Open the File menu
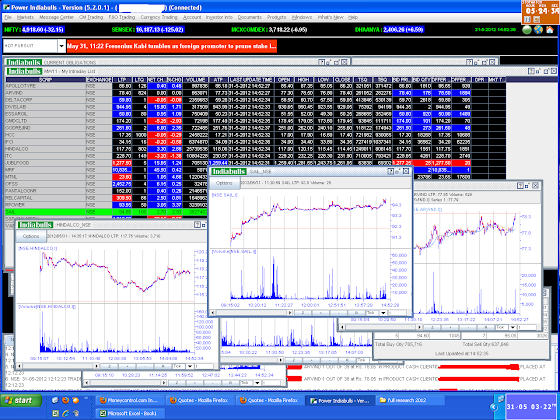 pyautogui.click(x=8, y=17)
